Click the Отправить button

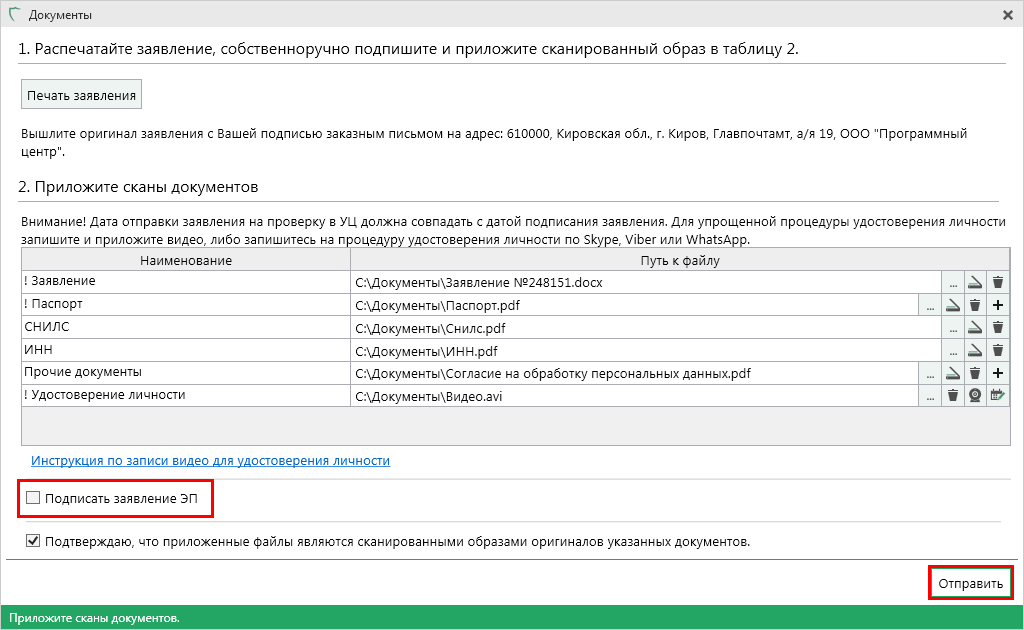(x=970, y=583)
